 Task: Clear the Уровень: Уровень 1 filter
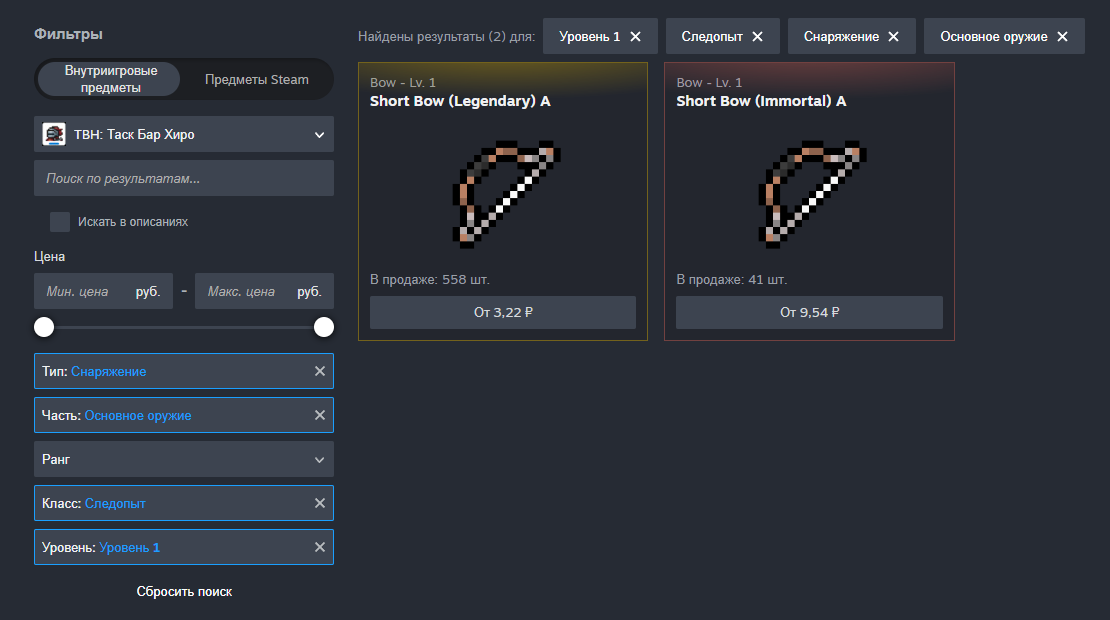[x=320, y=547]
